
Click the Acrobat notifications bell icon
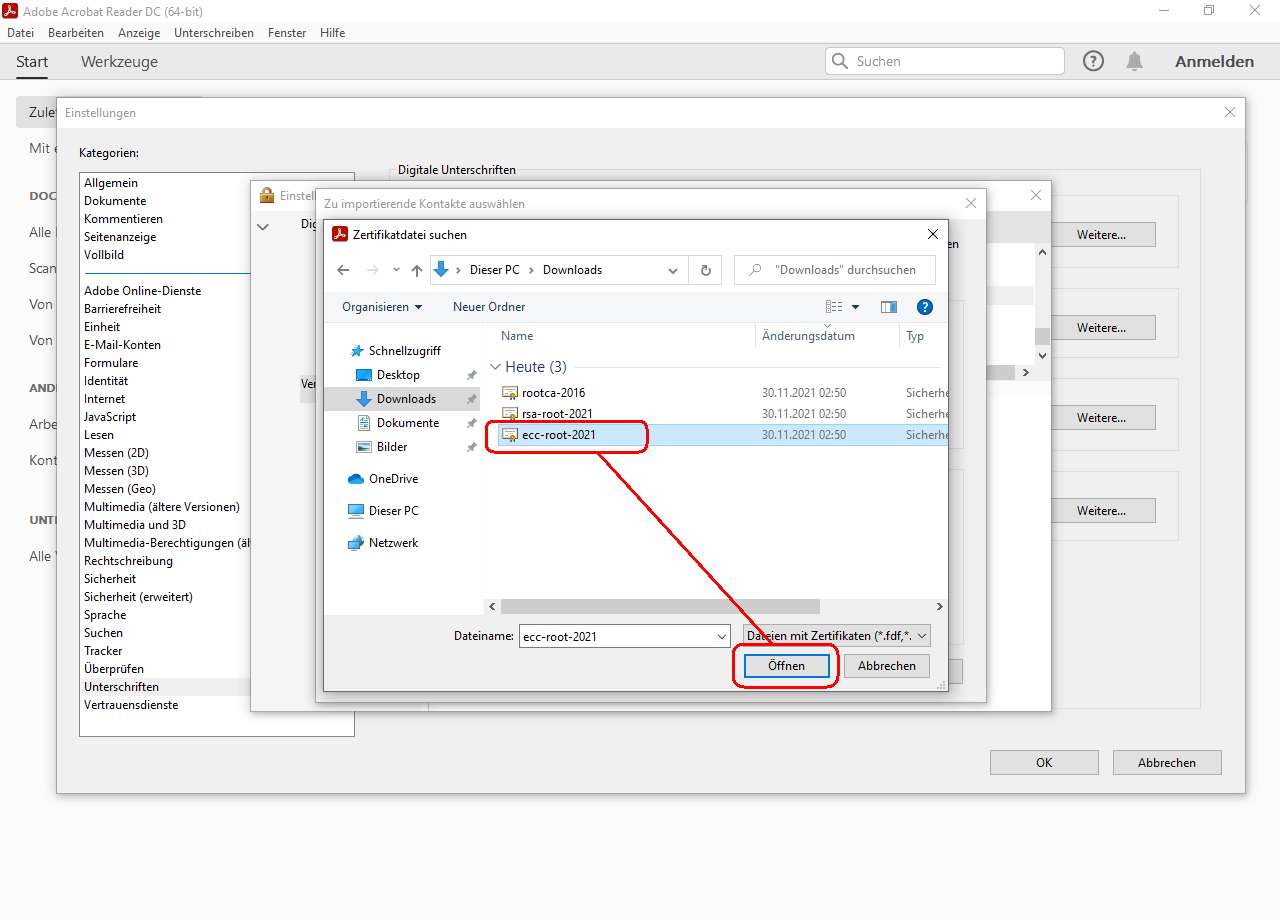coord(1134,62)
